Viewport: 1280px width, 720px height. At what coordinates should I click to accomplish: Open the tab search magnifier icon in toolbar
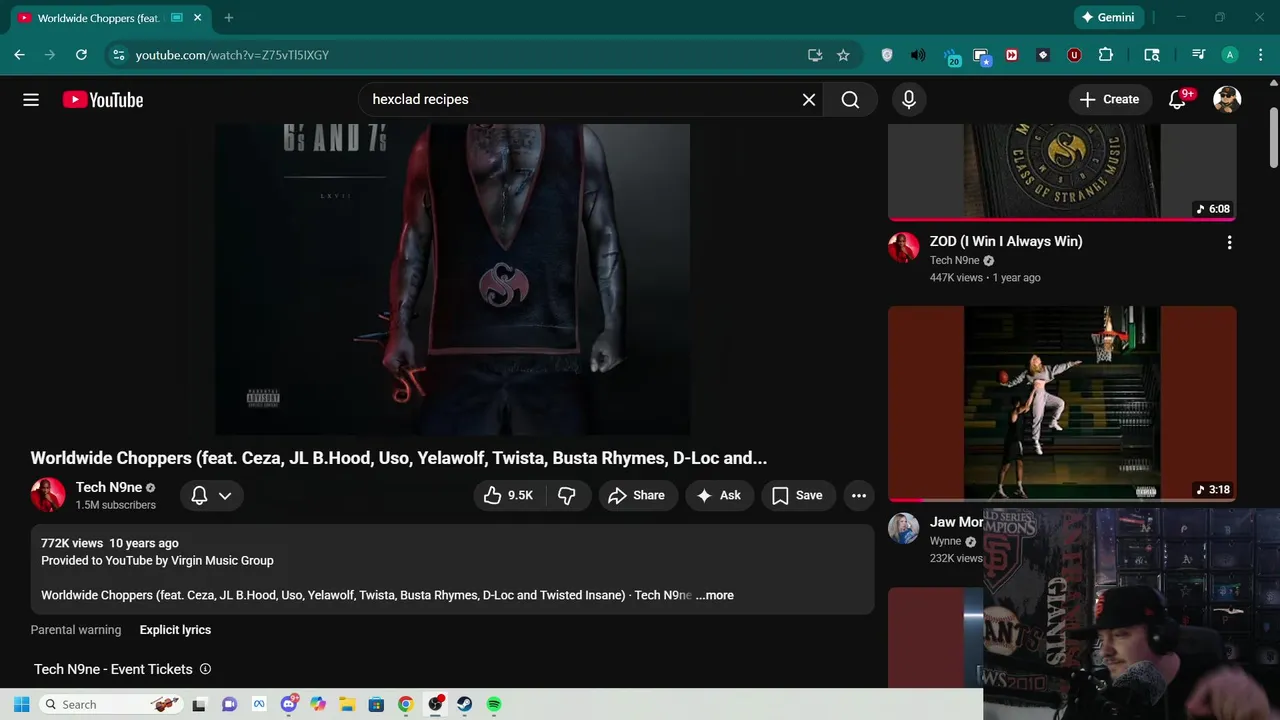click(1152, 55)
